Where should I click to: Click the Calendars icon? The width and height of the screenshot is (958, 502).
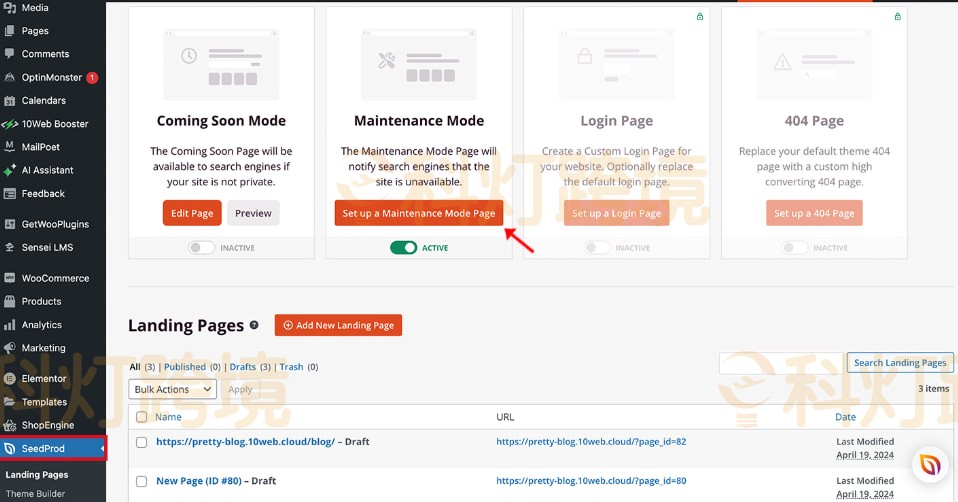coord(9,101)
